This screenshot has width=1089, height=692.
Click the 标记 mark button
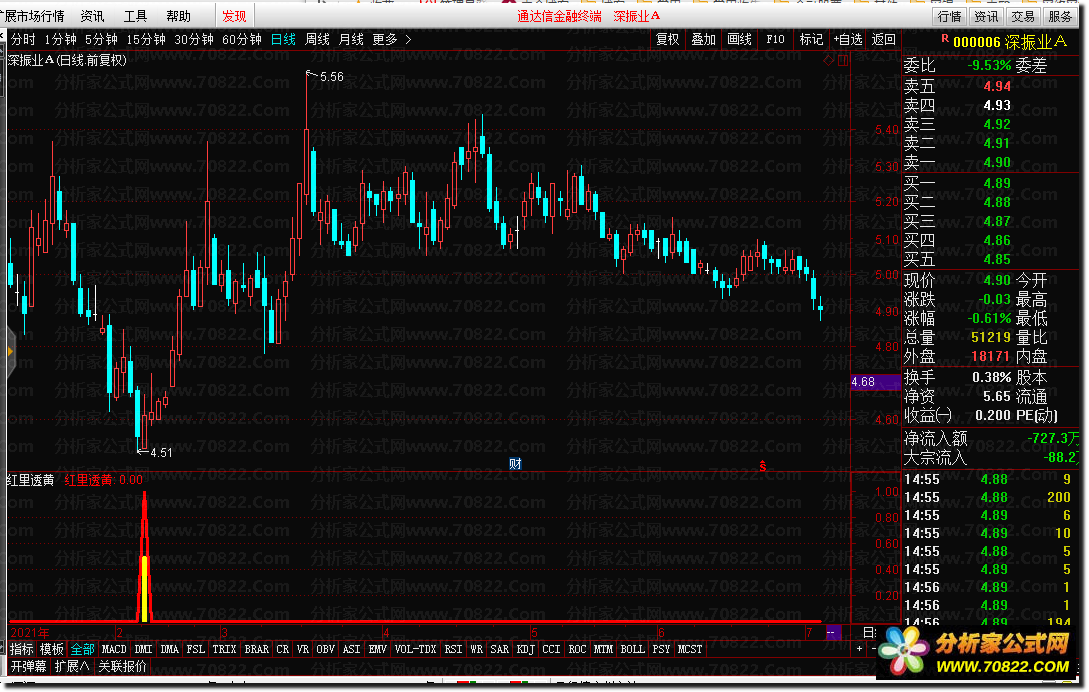811,40
